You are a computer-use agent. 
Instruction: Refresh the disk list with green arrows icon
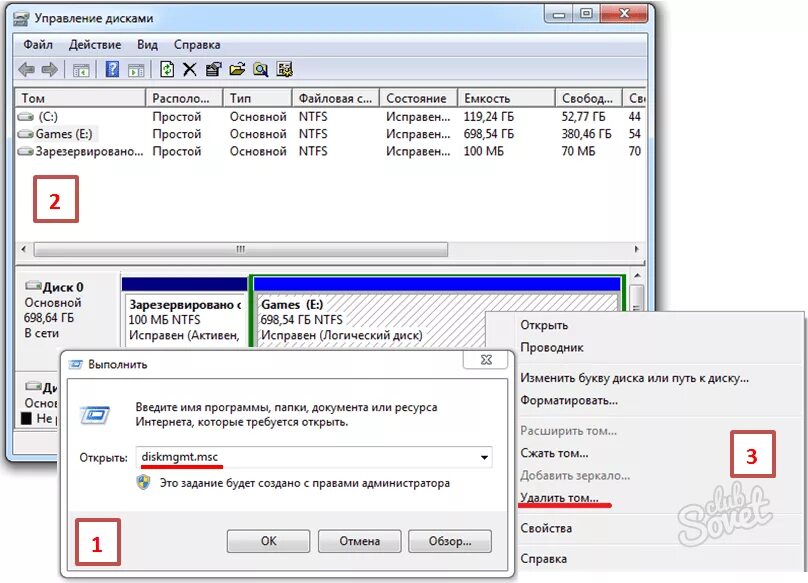(167, 69)
